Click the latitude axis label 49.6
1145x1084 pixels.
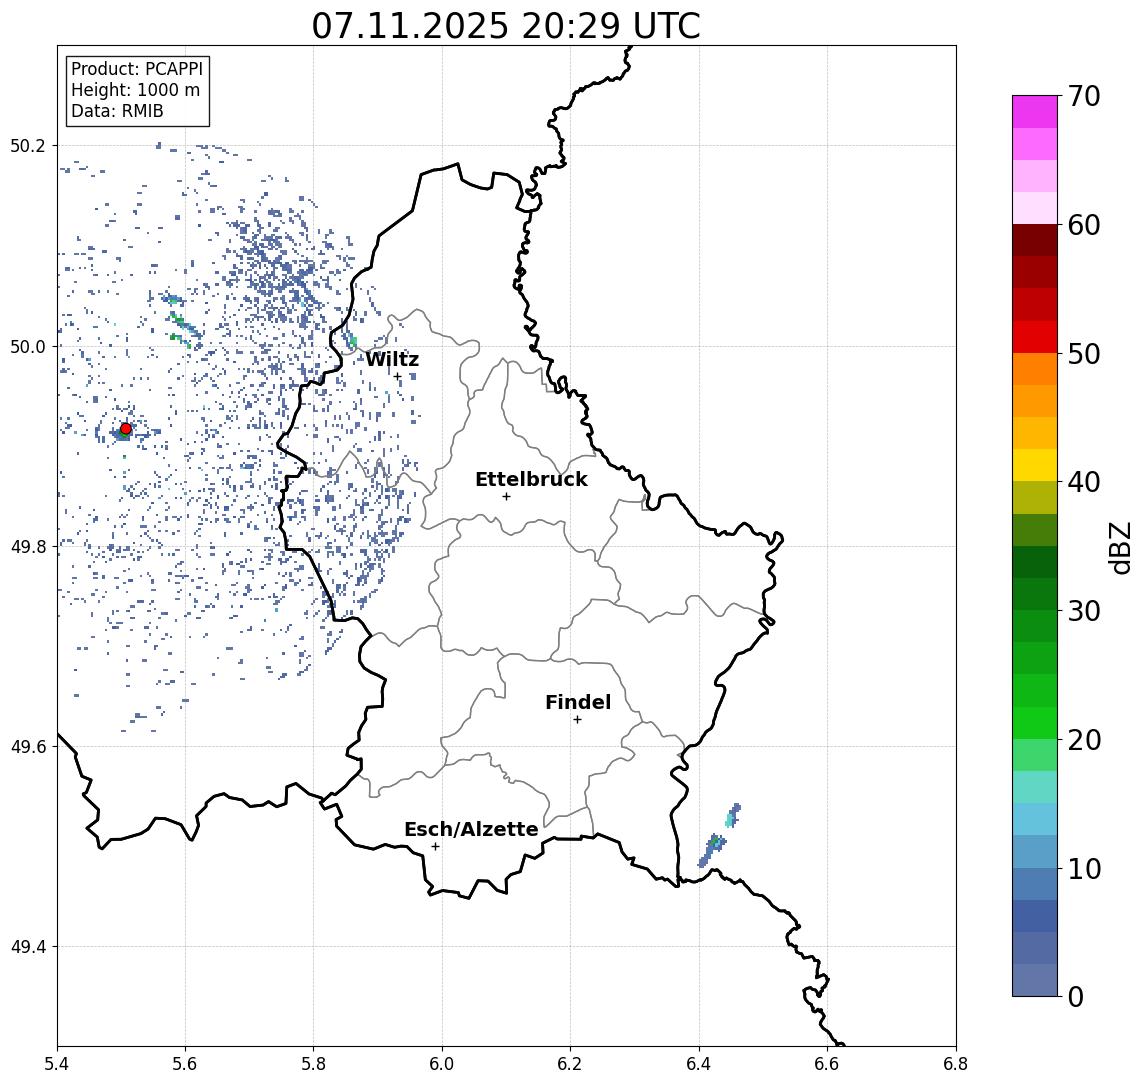[28, 747]
